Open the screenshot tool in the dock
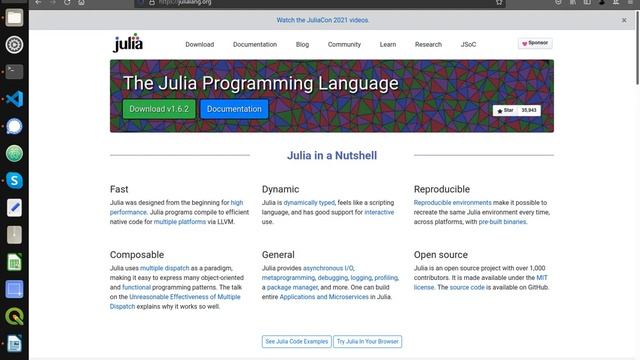 click(x=14, y=289)
